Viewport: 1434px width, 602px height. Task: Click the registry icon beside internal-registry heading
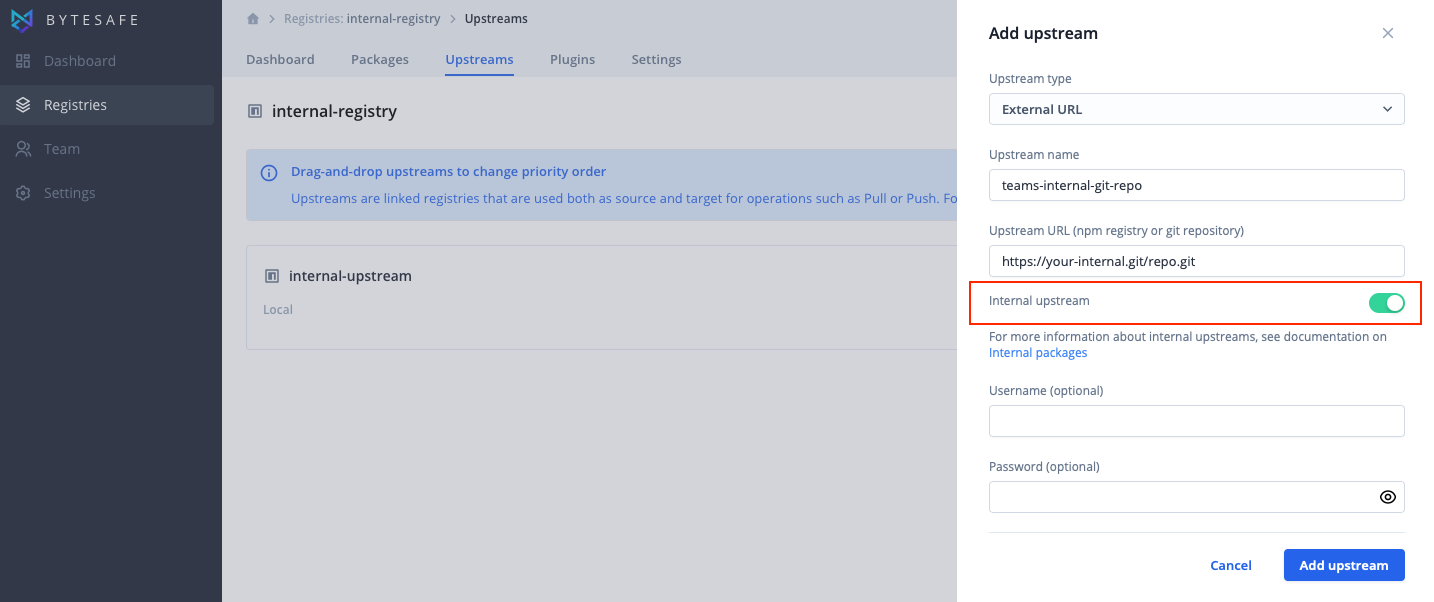coord(255,111)
